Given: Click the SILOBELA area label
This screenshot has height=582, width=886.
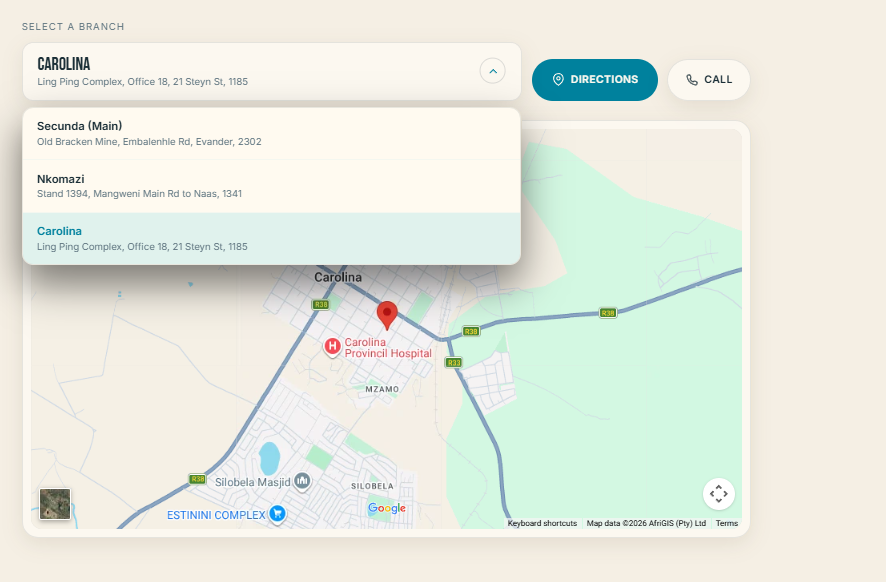Looking at the screenshot, I should coord(372,486).
